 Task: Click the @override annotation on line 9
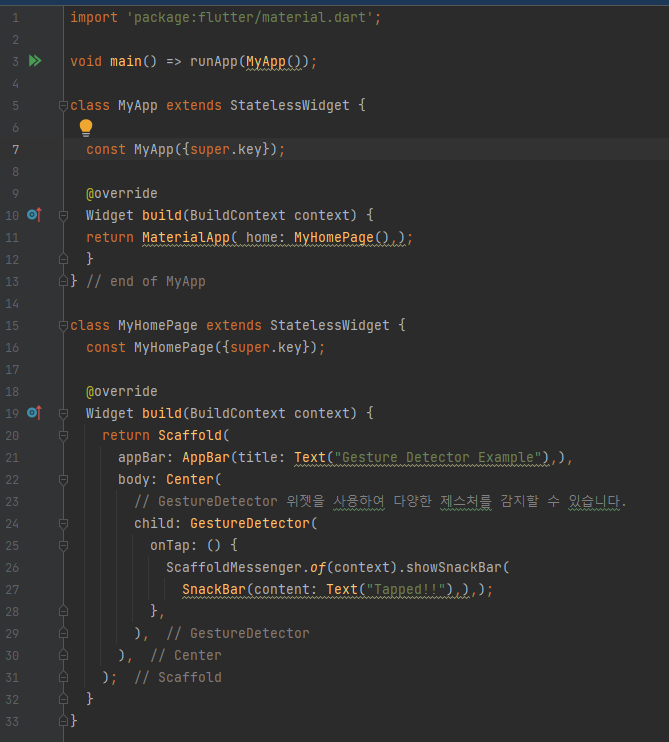122,194
